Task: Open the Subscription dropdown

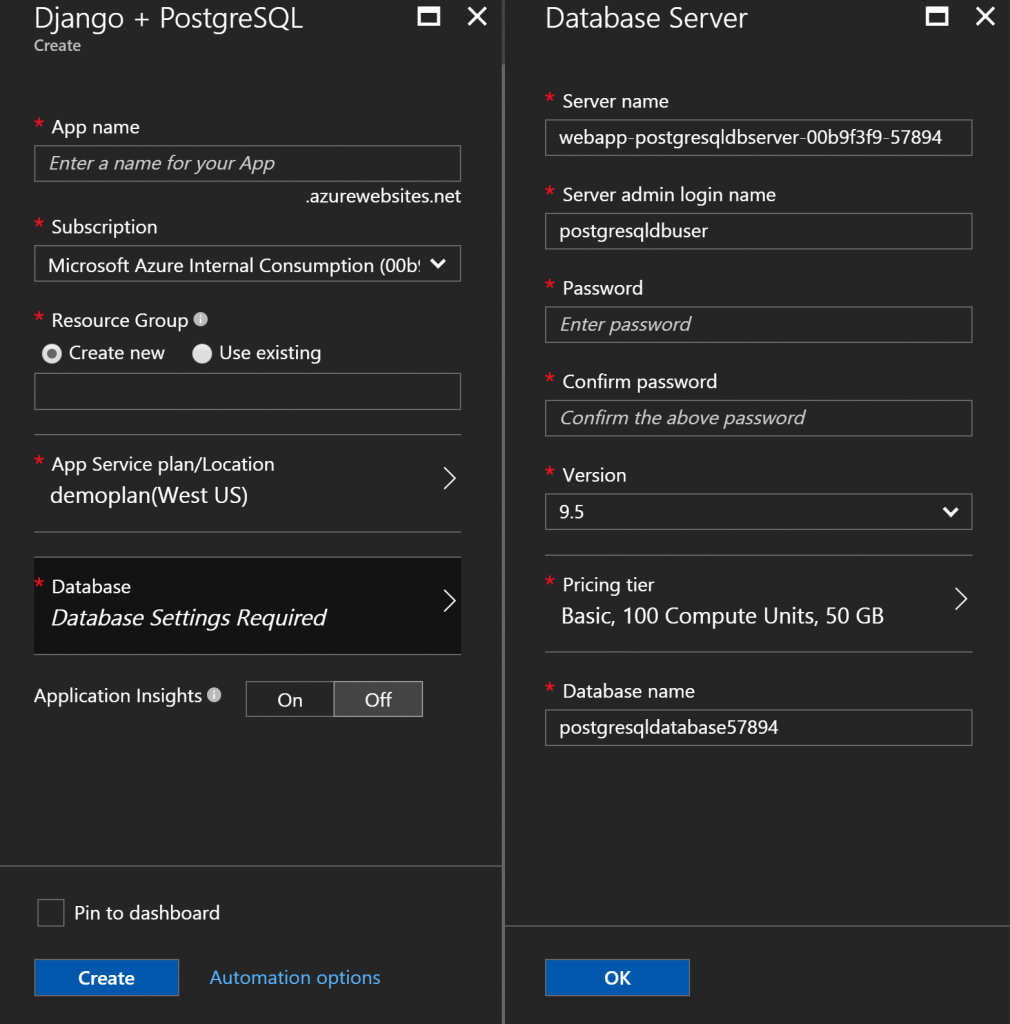Action: pyautogui.click(x=247, y=265)
